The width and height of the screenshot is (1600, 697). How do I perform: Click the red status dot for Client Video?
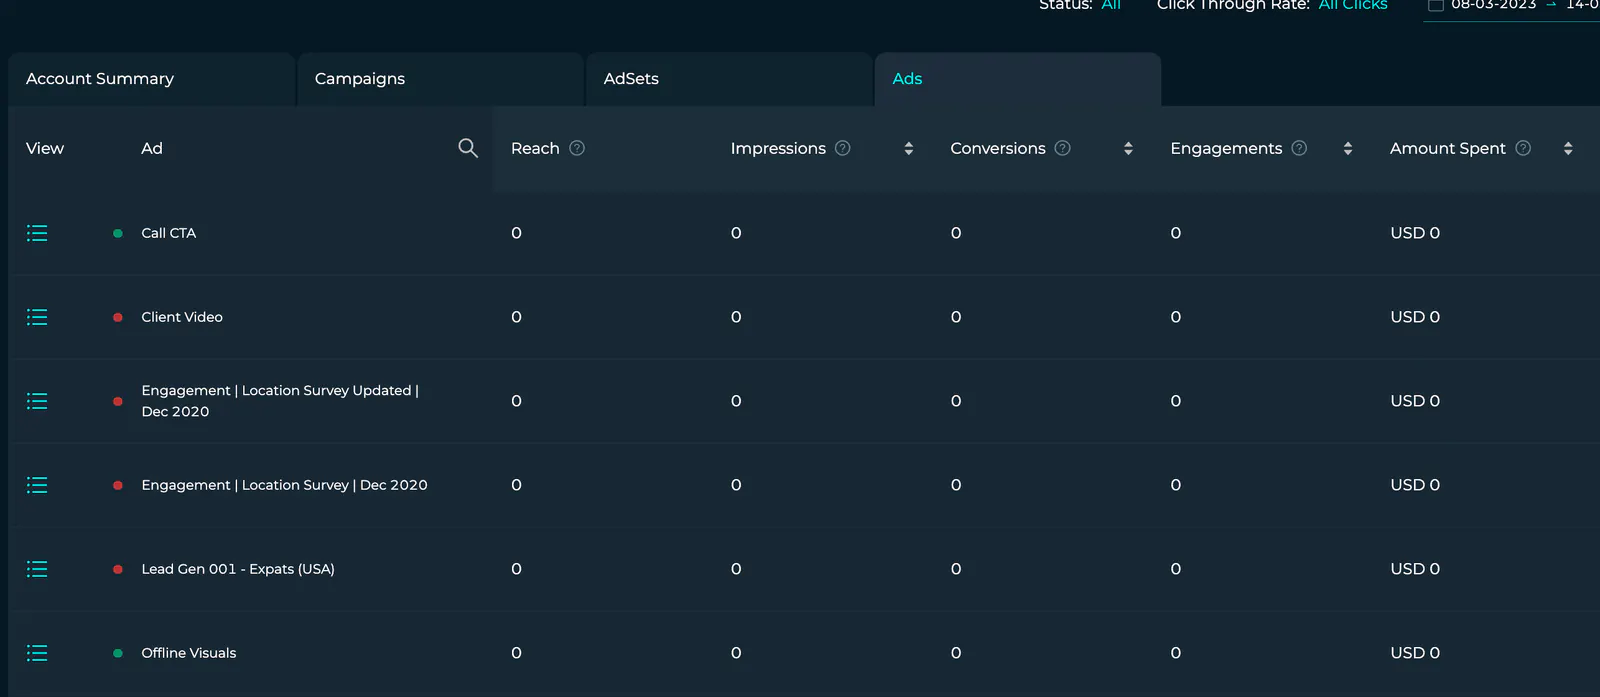click(x=118, y=317)
